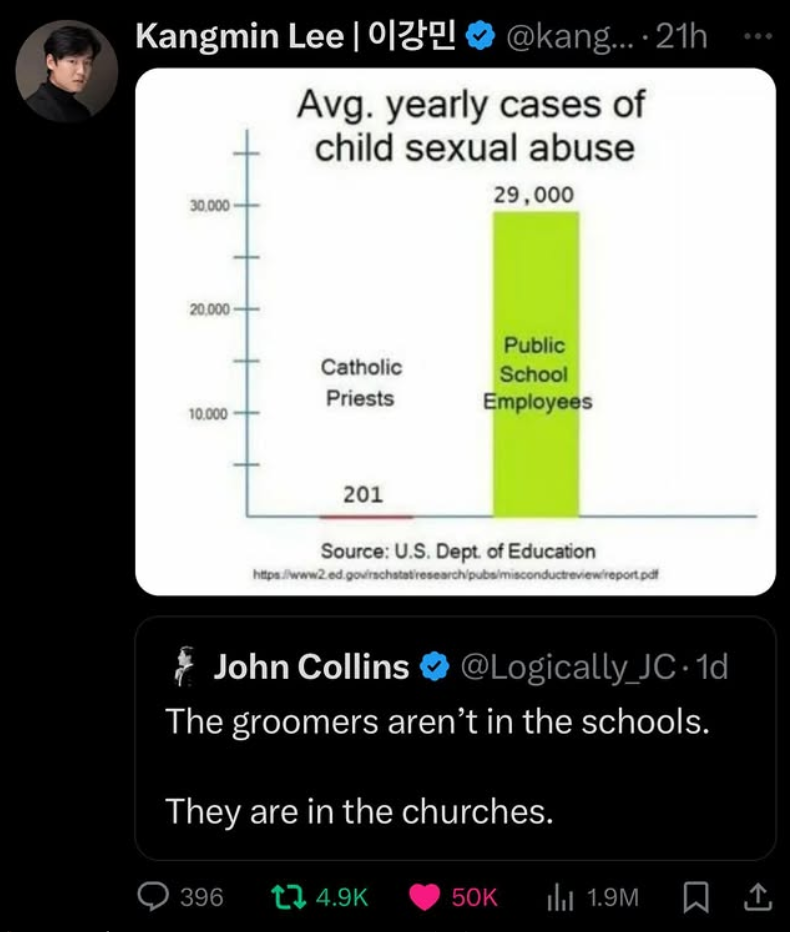790x932 pixels.
Task: Click Kangmin Lee's blue verified badge
Action: [x=480, y=37]
